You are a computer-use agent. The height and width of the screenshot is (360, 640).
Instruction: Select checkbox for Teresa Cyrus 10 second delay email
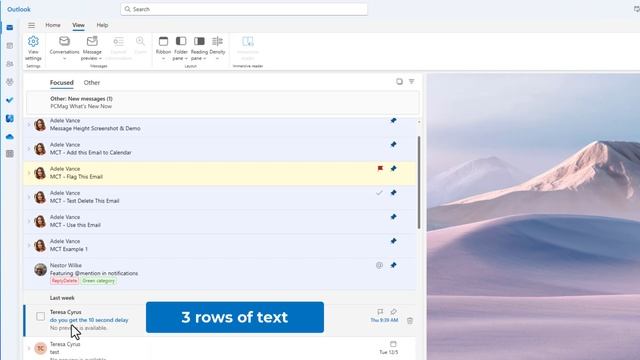click(40, 316)
